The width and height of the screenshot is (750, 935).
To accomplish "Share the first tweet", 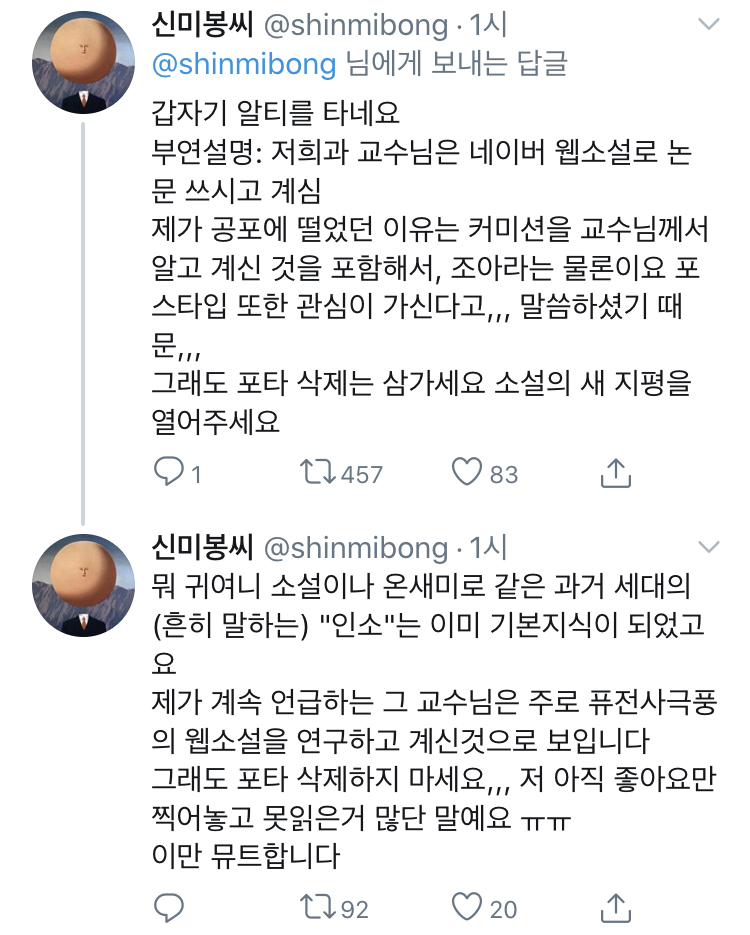I will [616, 471].
